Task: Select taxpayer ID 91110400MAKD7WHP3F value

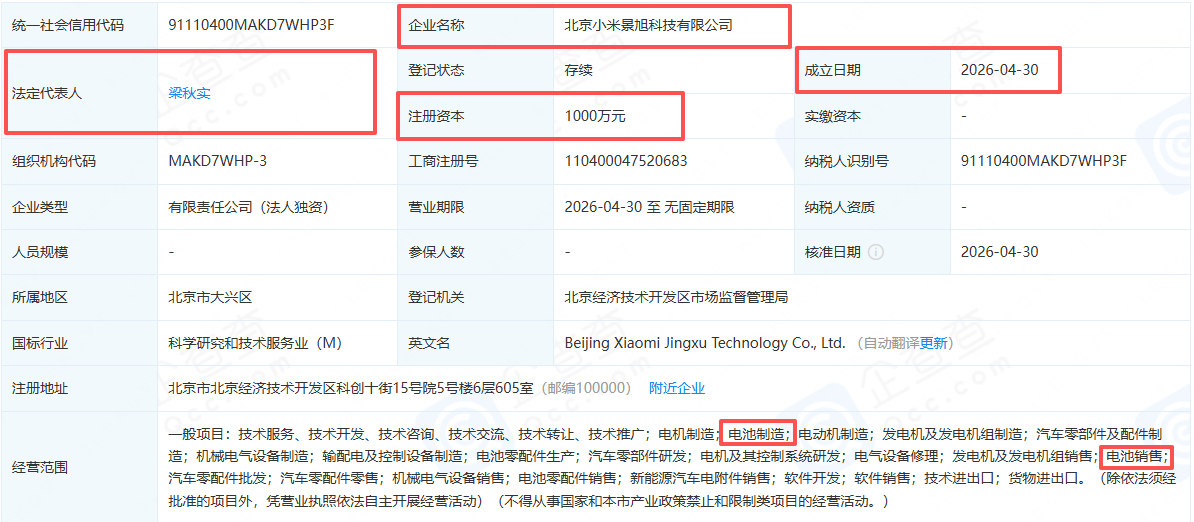Action: [x=1044, y=161]
